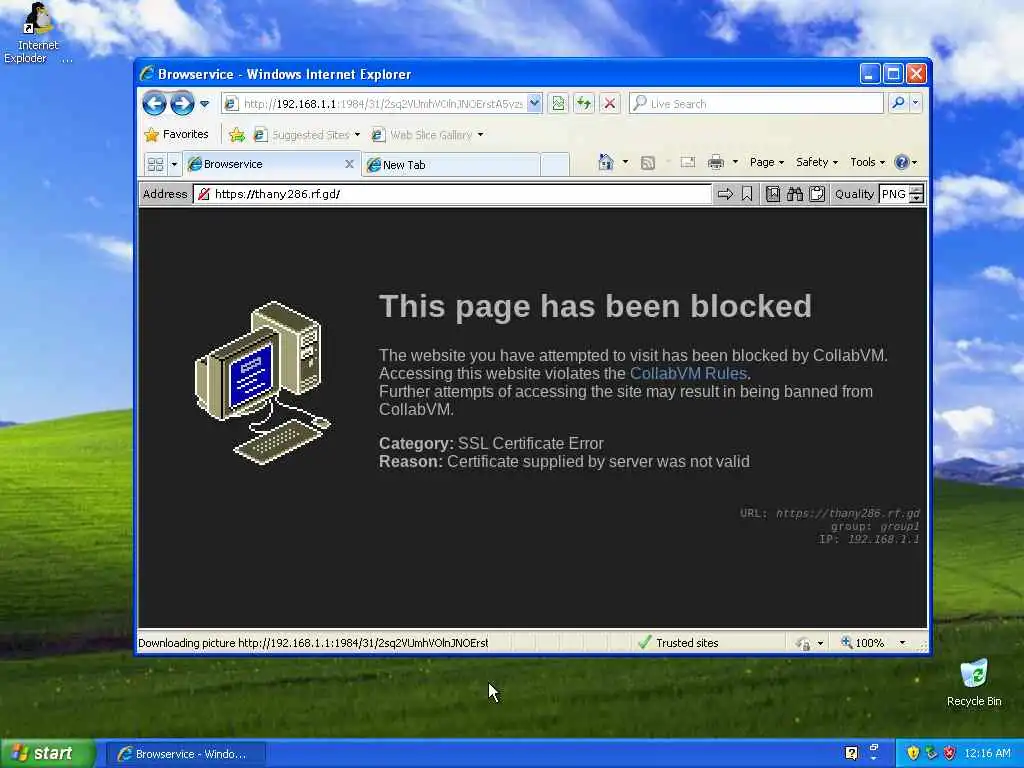Open the Start menu

(47, 754)
